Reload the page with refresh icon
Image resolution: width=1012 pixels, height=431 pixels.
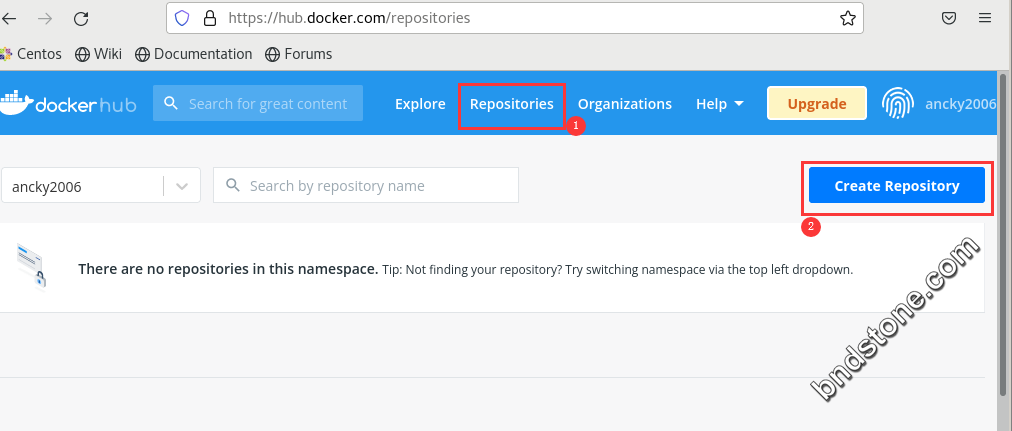[x=81, y=18]
